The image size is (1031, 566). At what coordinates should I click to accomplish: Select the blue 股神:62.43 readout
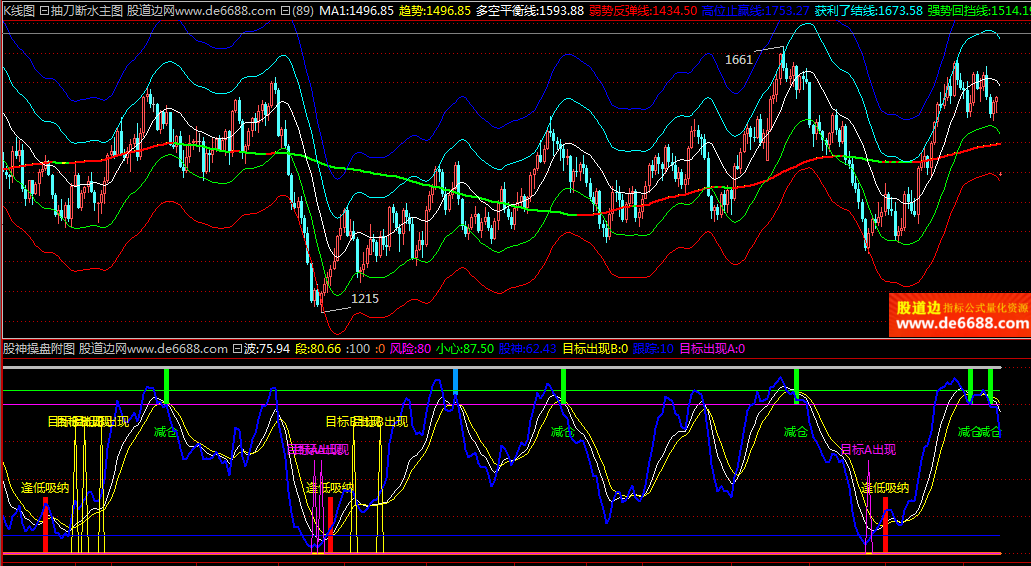tap(527, 348)
